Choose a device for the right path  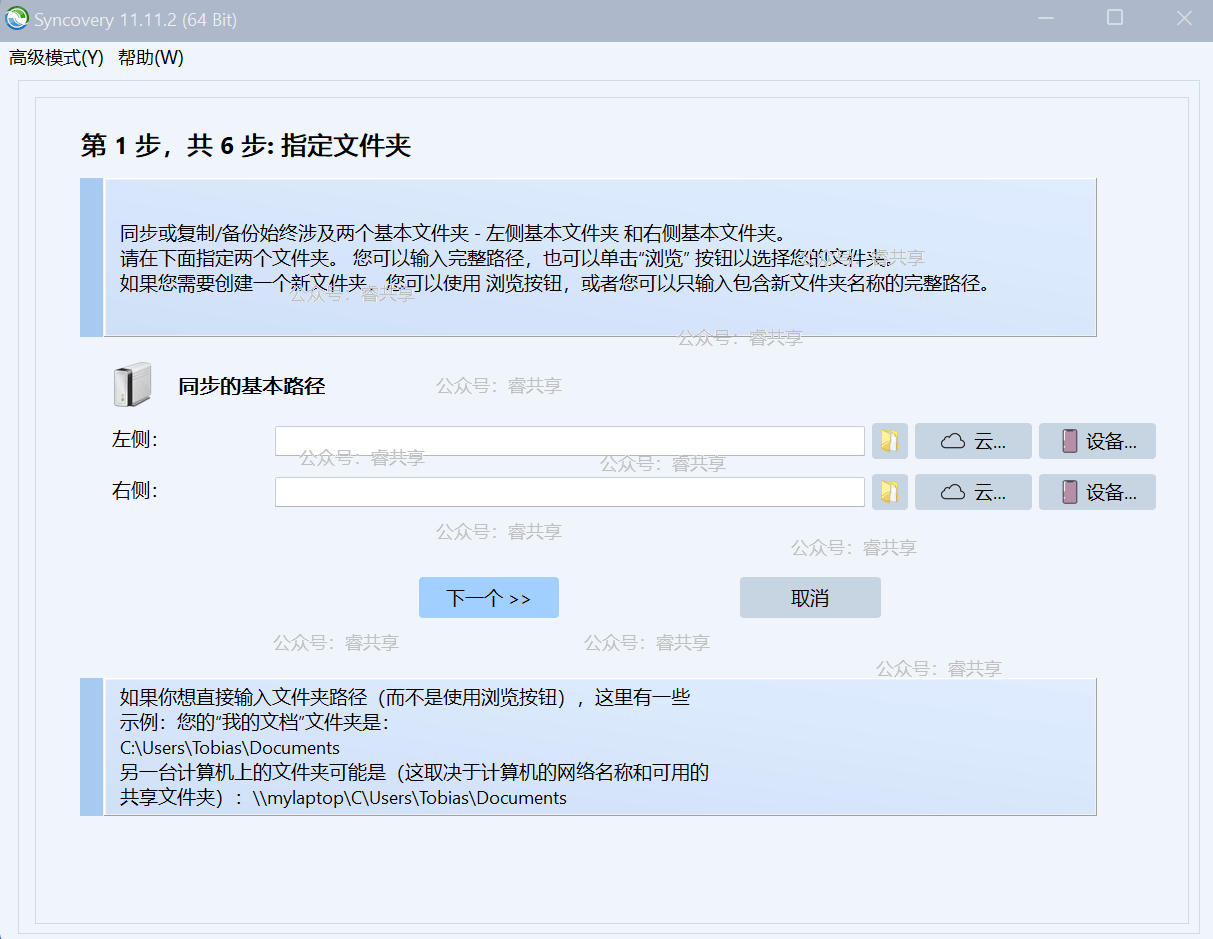[x=1097, y=492]
